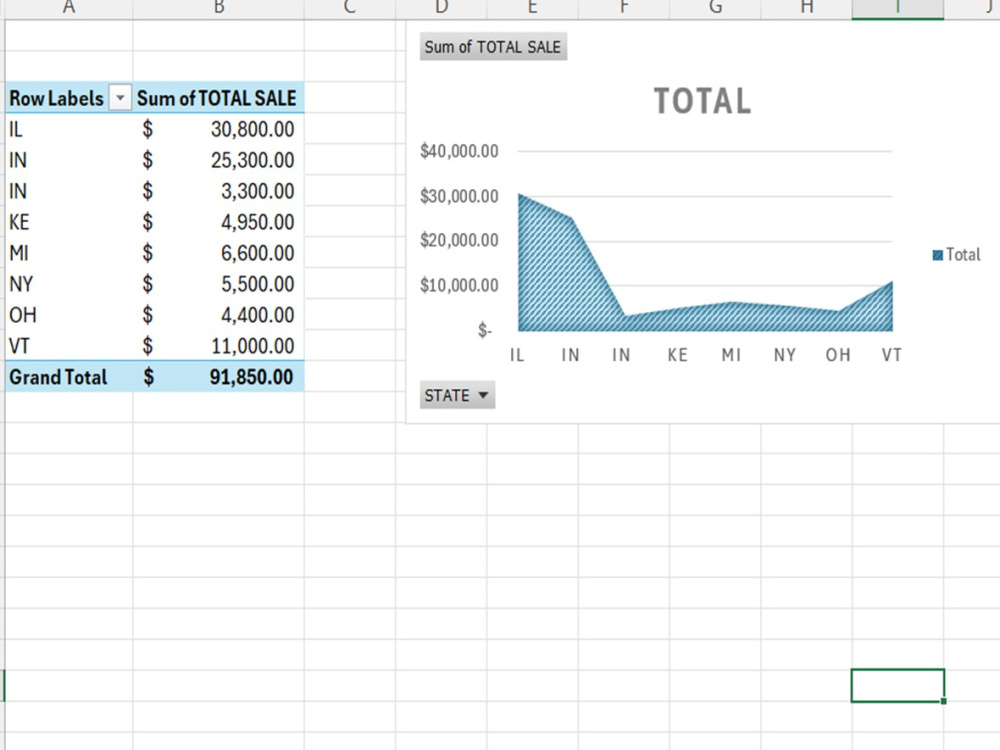This screenshot has width=1000, height=750.
Task: Click the MI category axis label
Action: [731, 355]
